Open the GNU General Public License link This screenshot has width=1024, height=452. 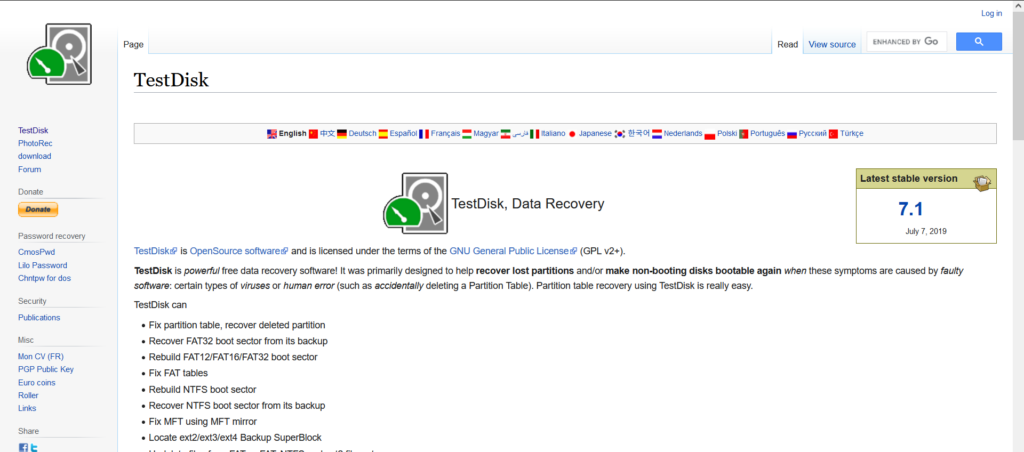pos(513,251)
